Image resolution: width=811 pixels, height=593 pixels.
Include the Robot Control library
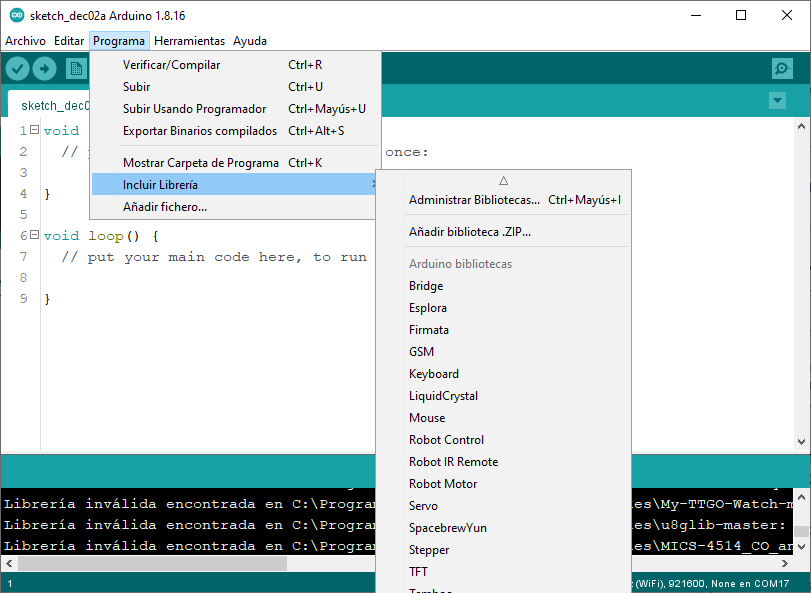pyautogui.click(x=504, y=440)
